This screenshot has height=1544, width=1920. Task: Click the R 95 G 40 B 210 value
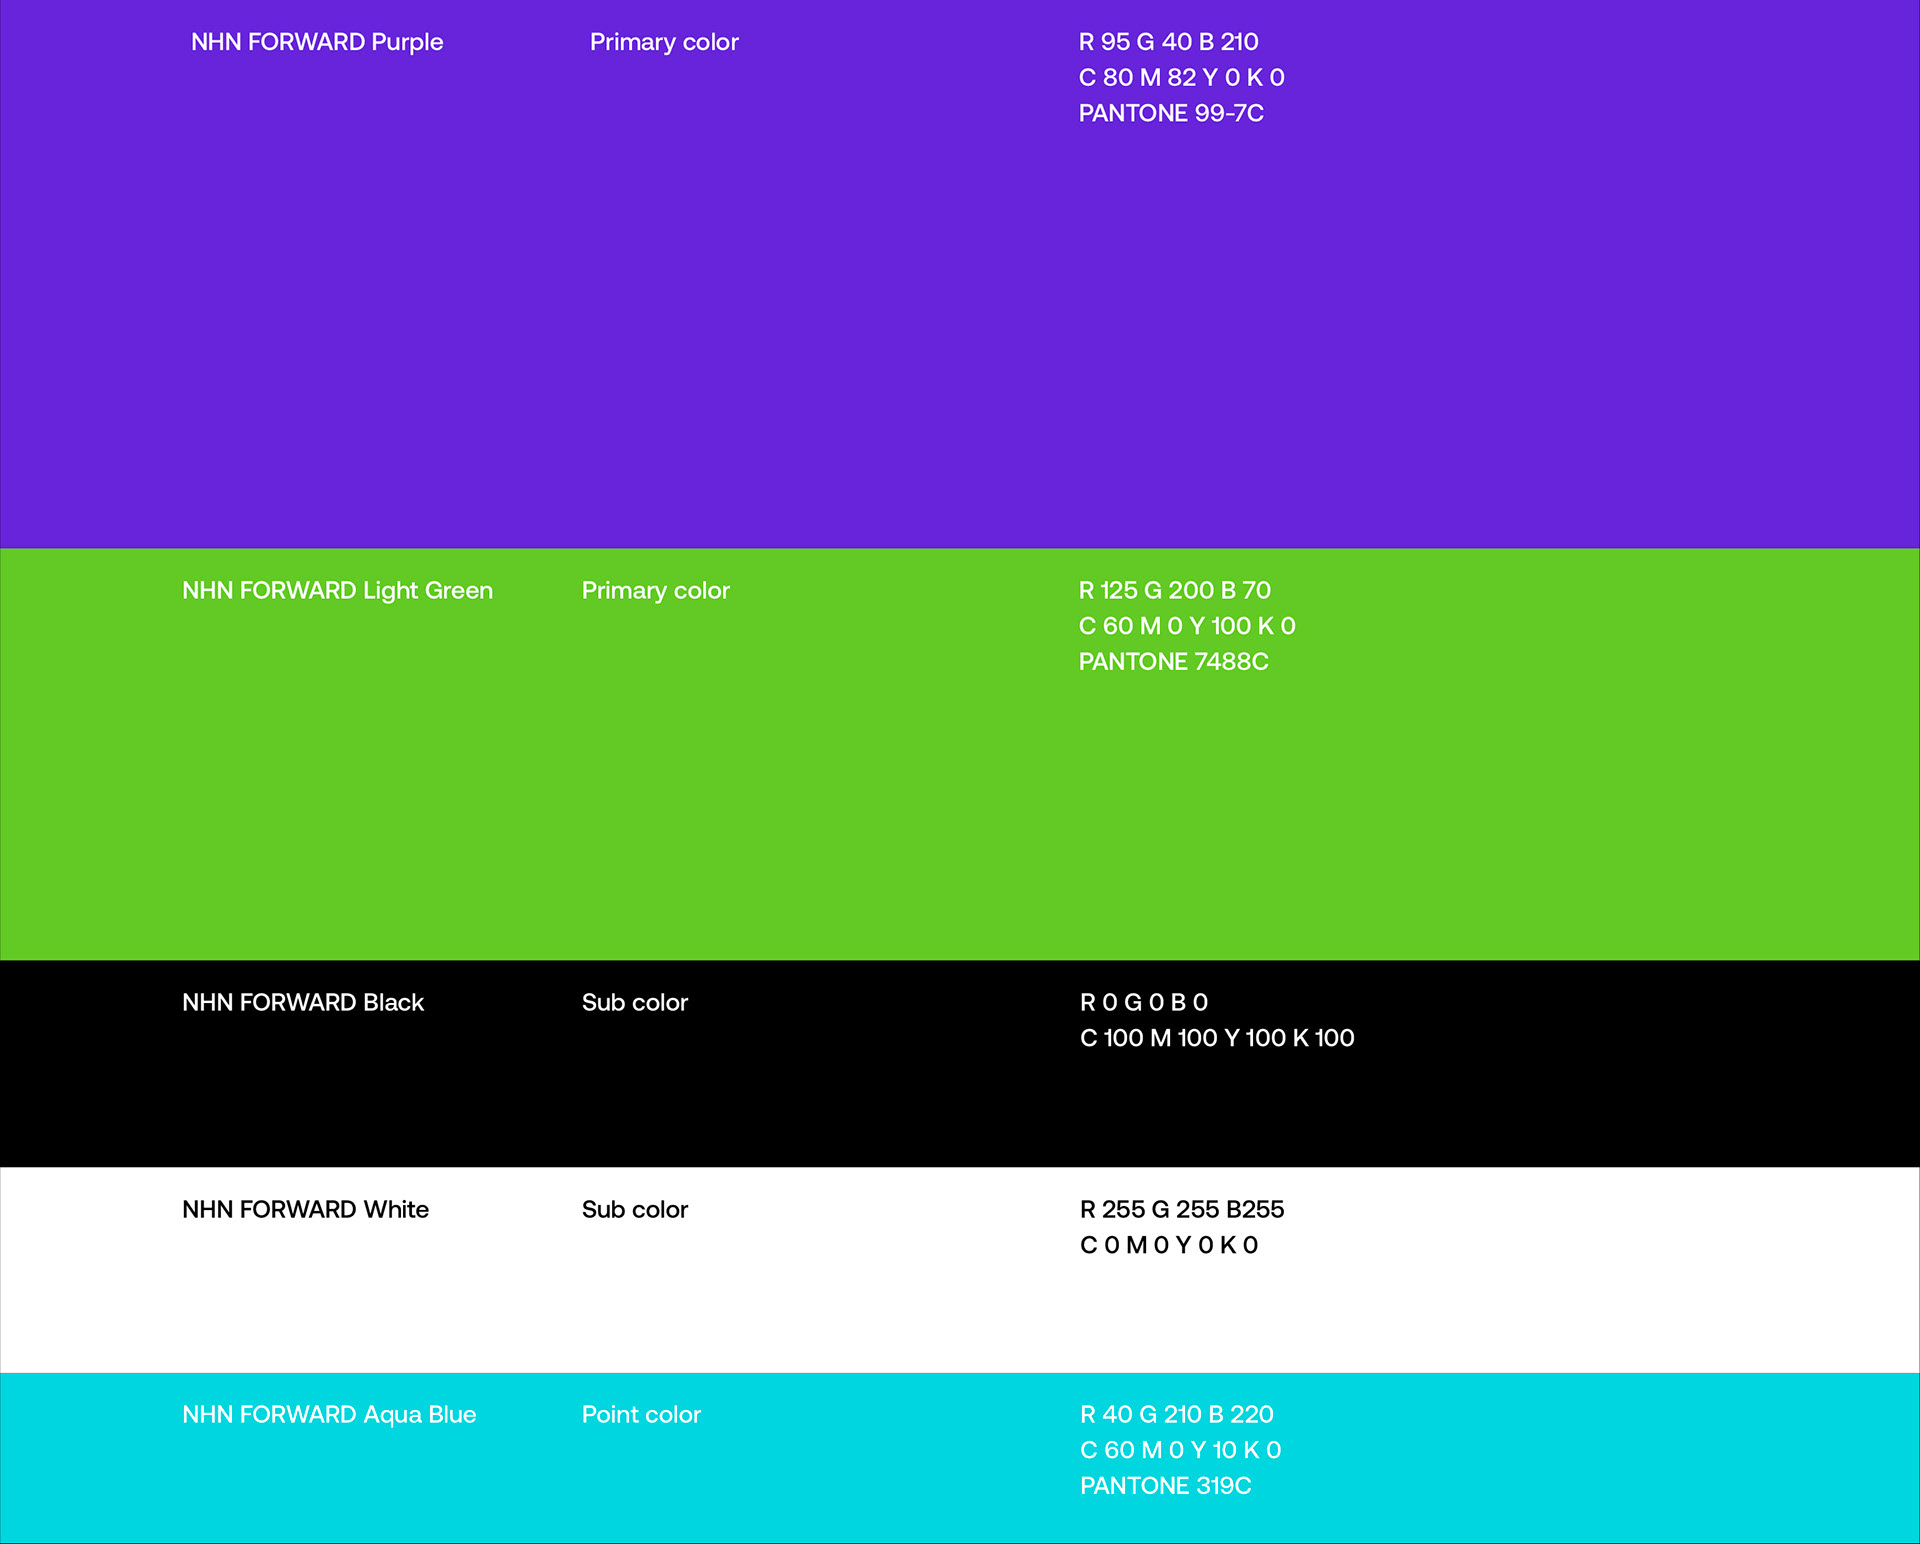(x=1167, y=42)
